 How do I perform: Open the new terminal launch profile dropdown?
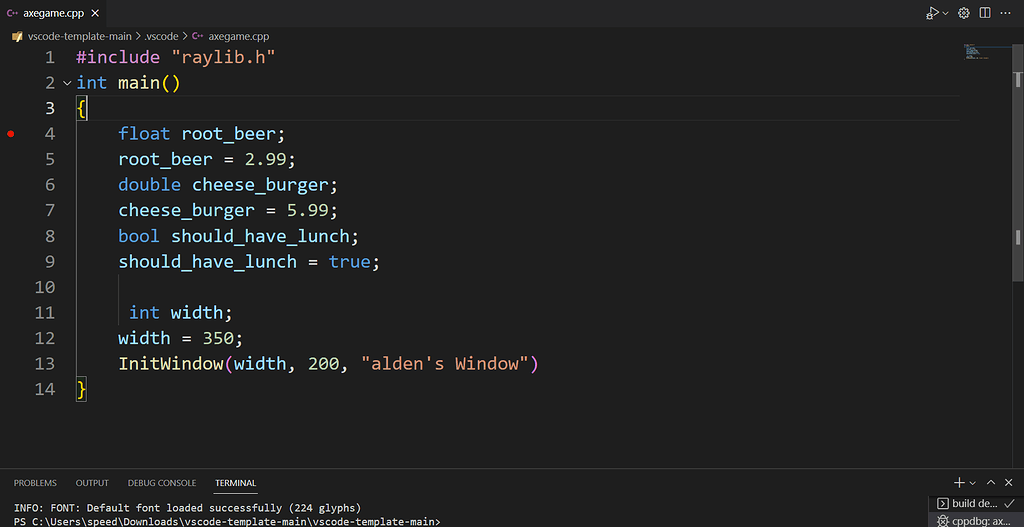tap(972, 483)
